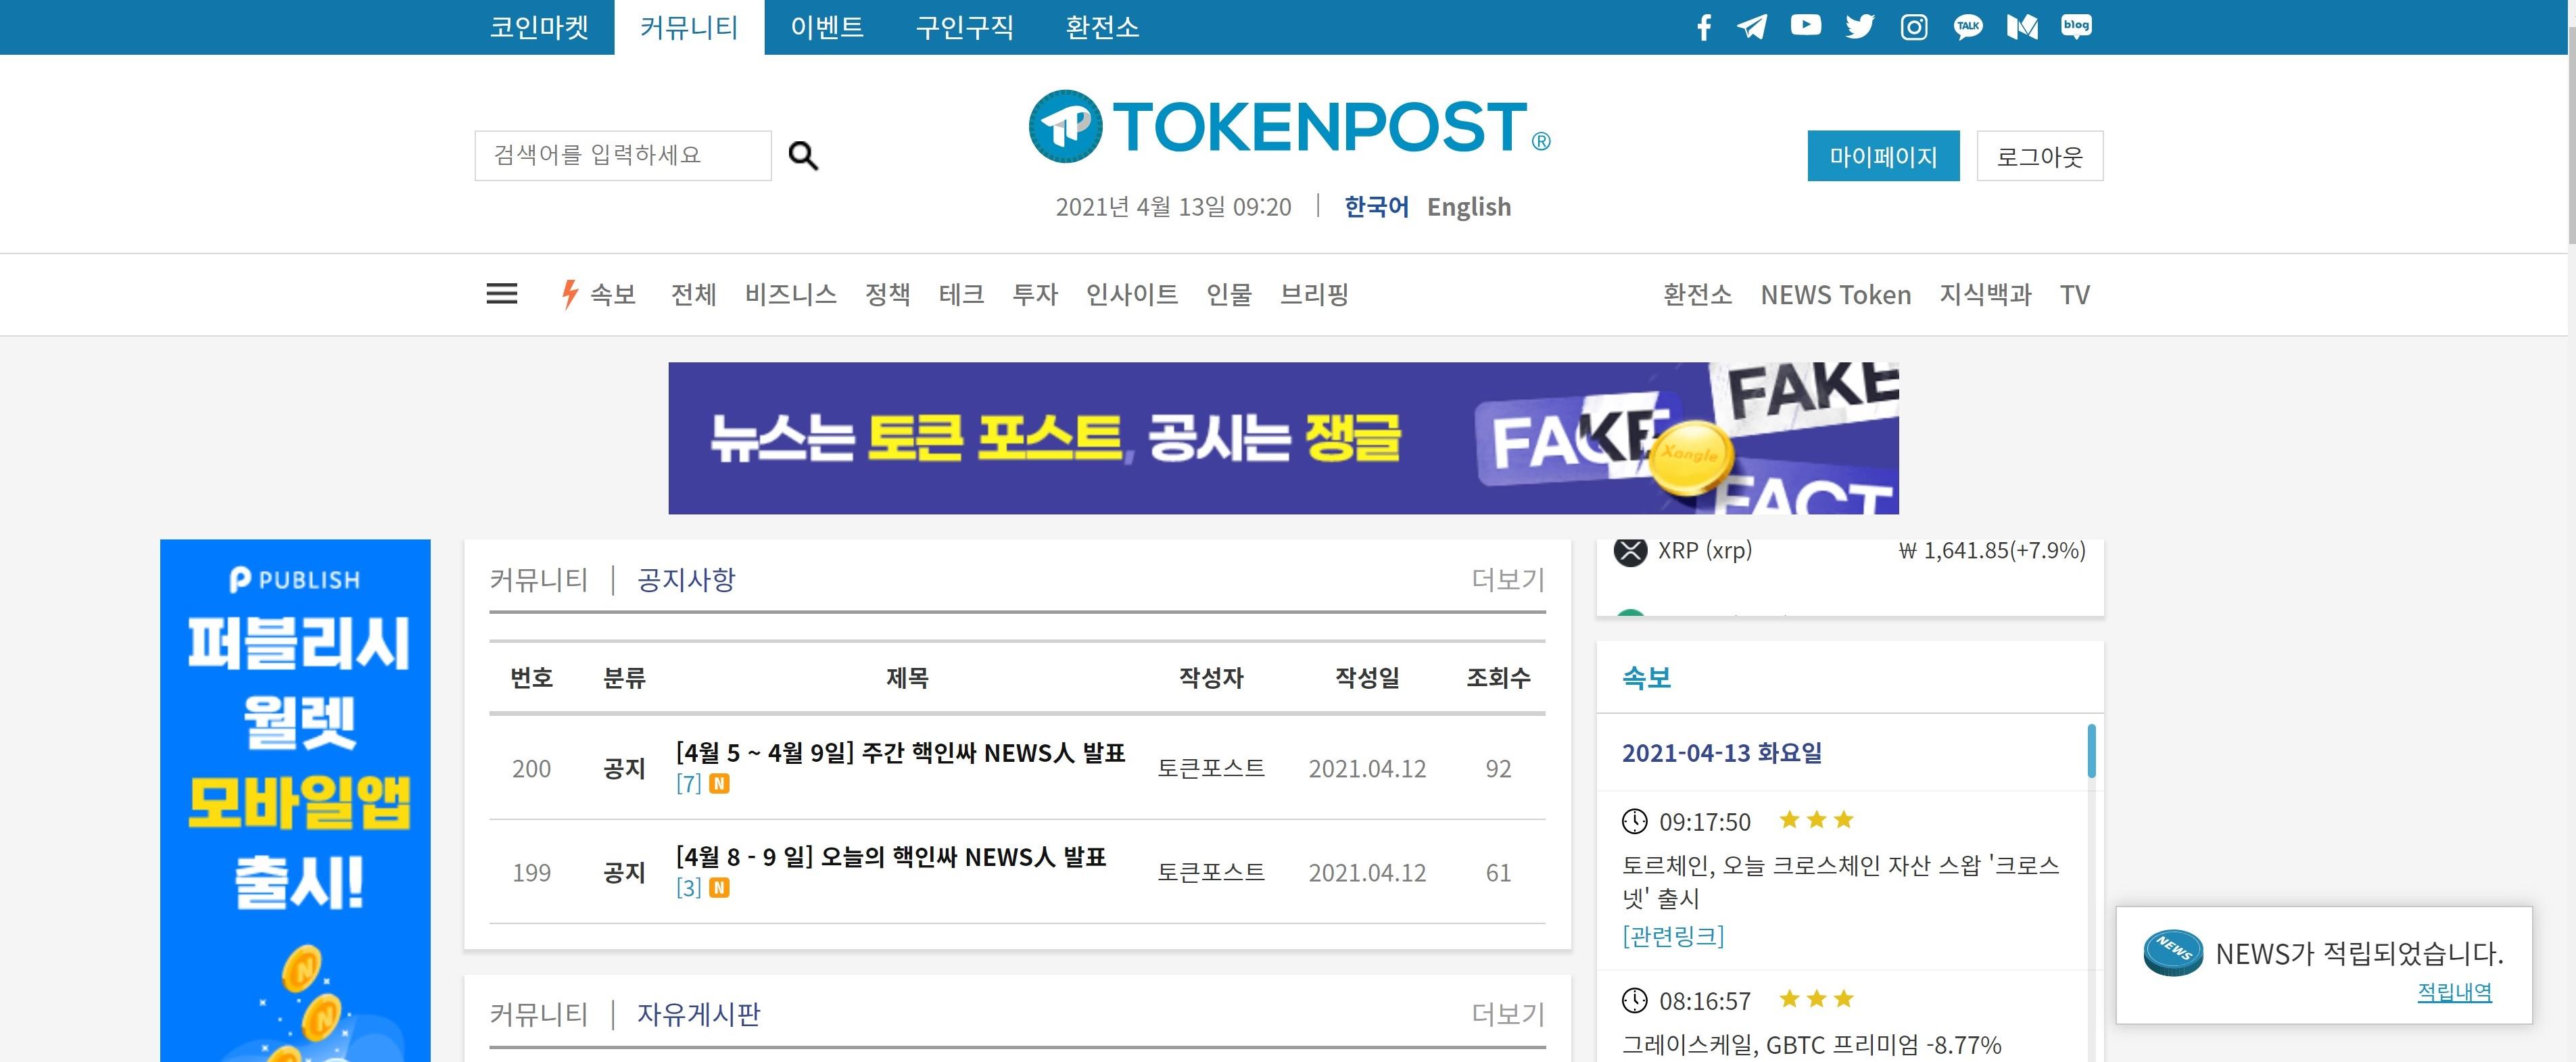Click the 로그아웃 button

pyautogui.click(x=2040, y=156)
